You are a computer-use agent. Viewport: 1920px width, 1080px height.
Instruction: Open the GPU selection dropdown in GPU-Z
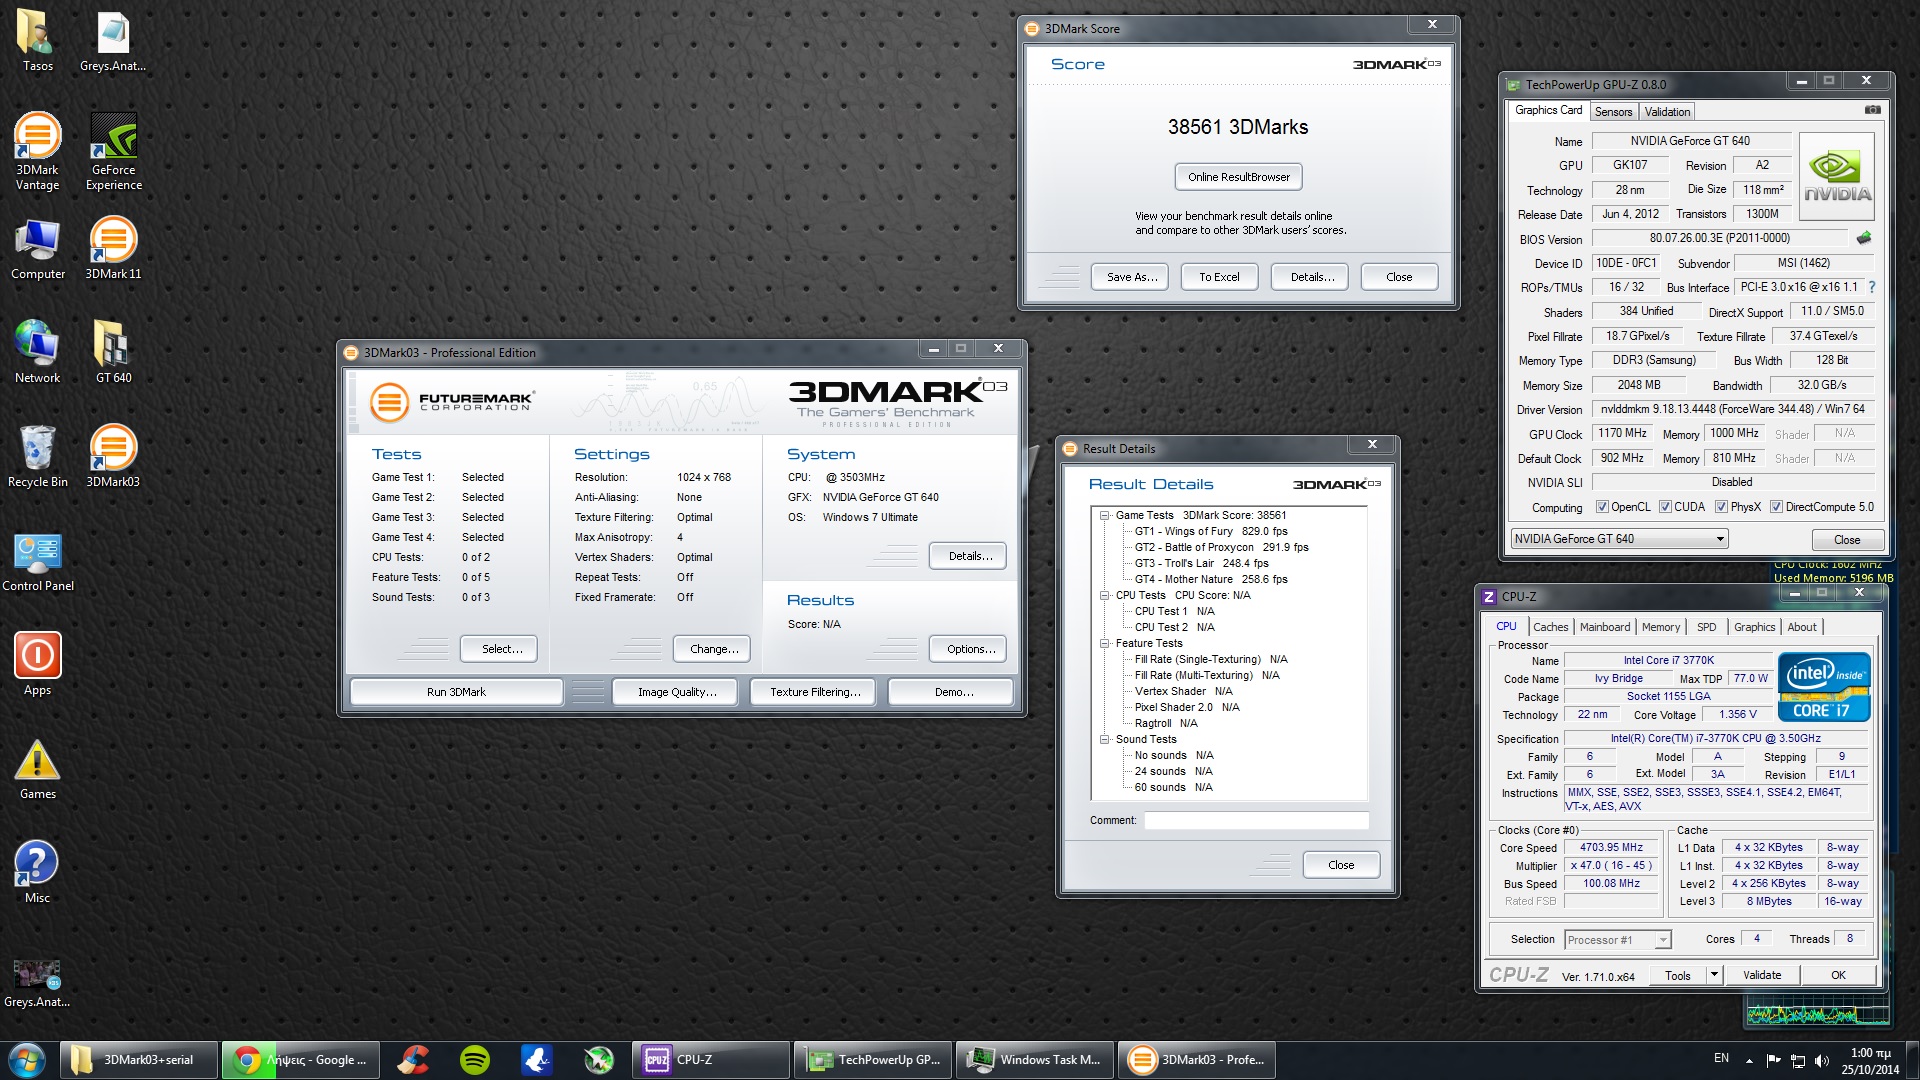tap(1619, 539)
